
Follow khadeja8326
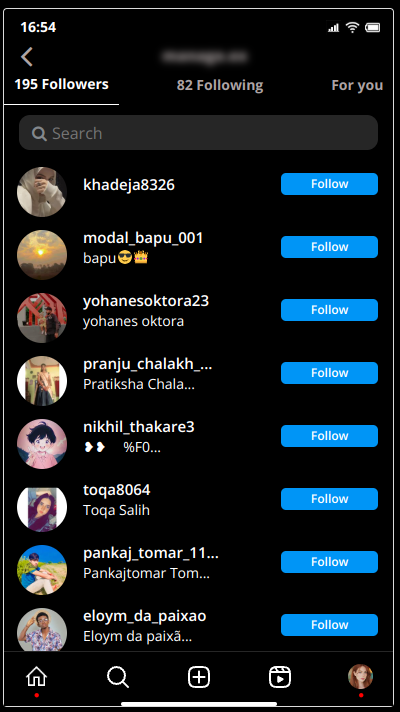[329, 184]
